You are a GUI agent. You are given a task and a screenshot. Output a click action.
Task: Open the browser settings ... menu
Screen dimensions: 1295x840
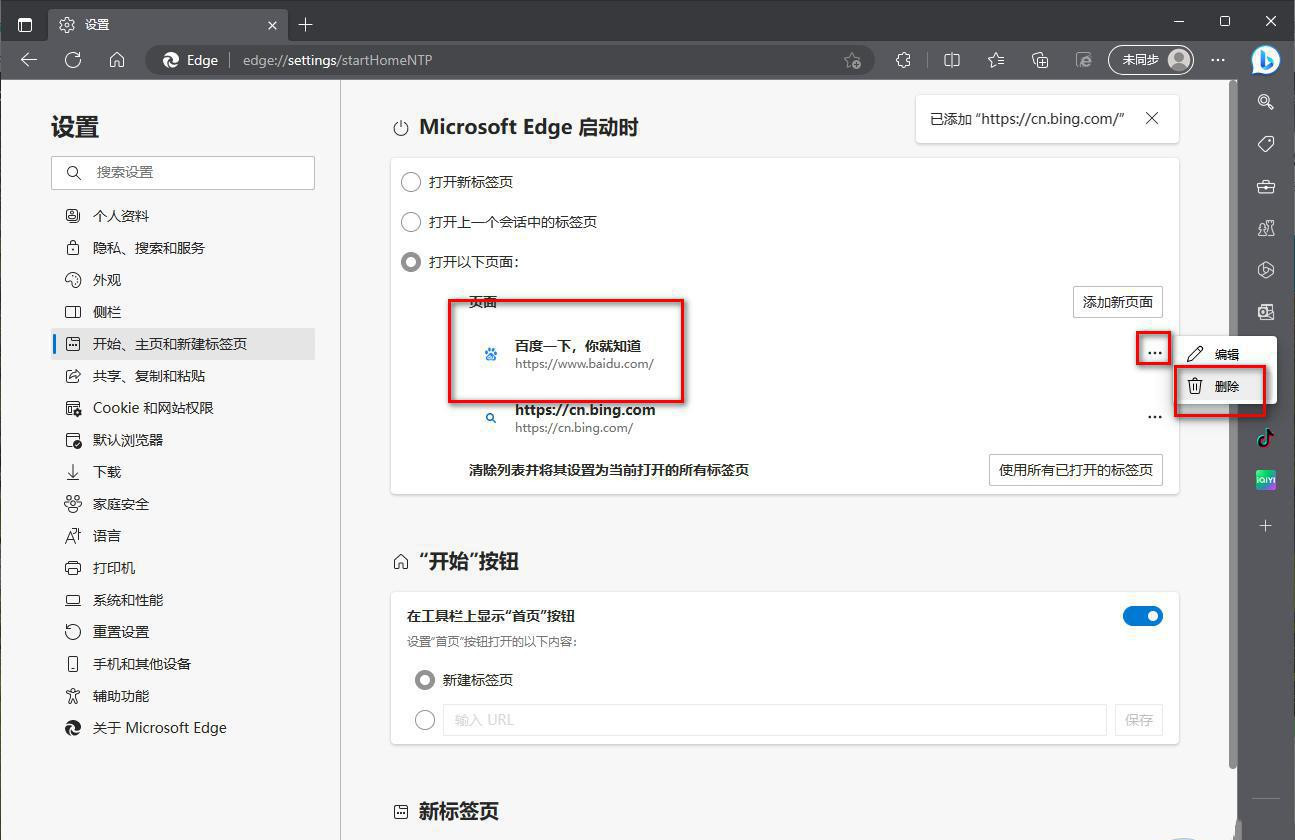[1218, 60]
